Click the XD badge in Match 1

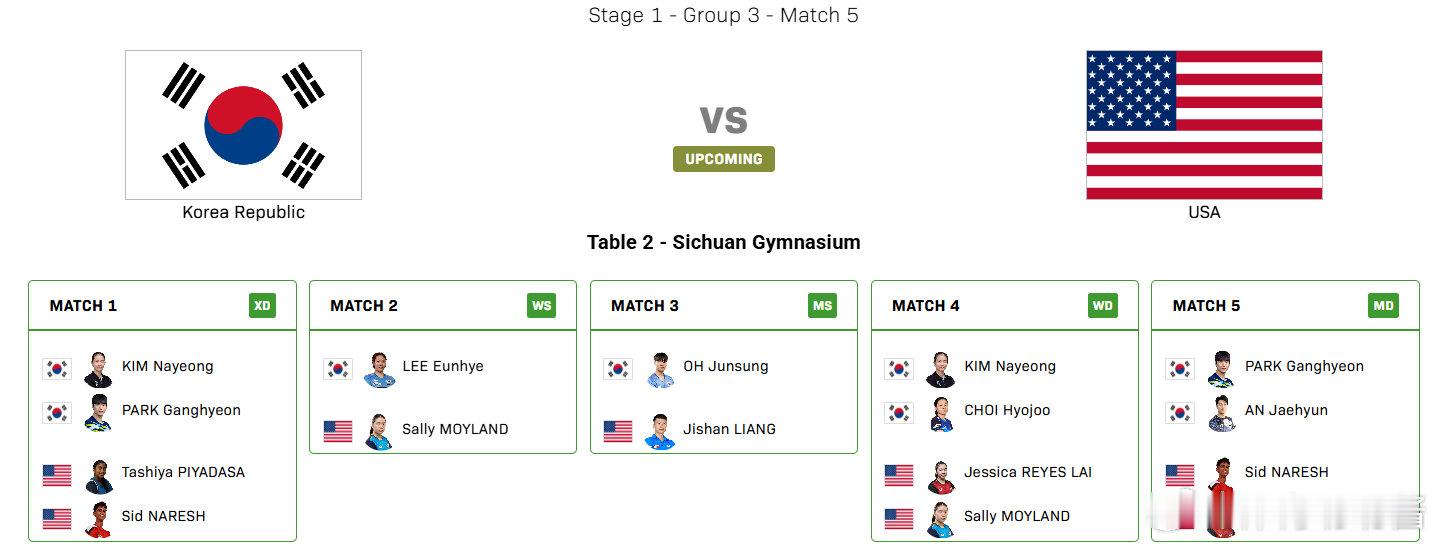click(x=262, y=306)
